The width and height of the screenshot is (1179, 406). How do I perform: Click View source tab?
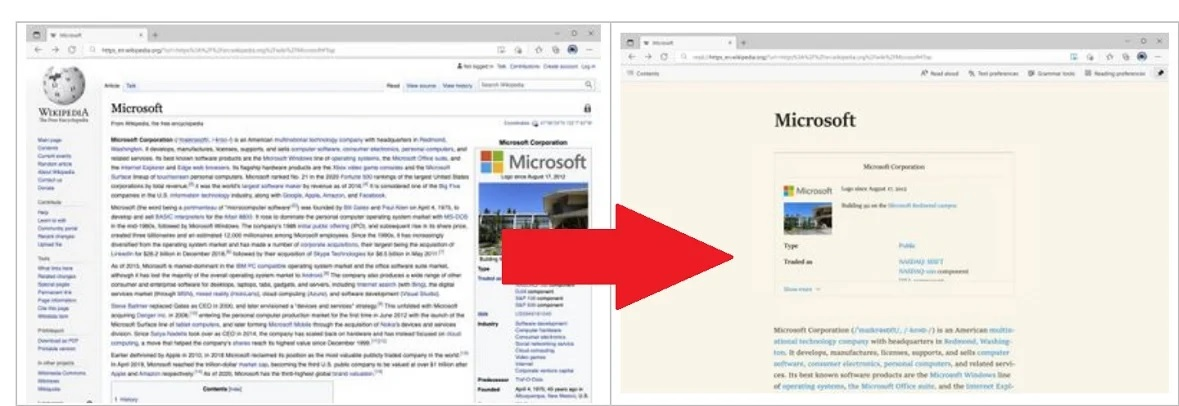[x=421, y=86]
